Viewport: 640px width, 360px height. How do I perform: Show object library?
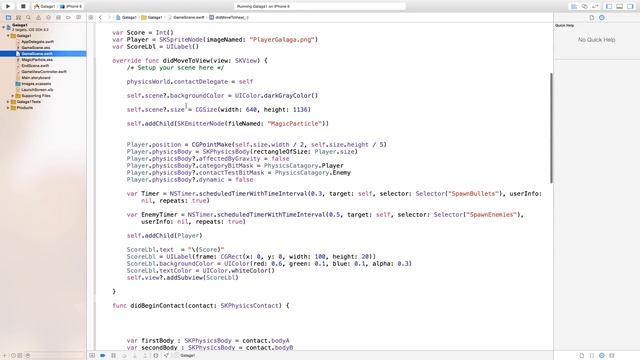click(602, 356)
